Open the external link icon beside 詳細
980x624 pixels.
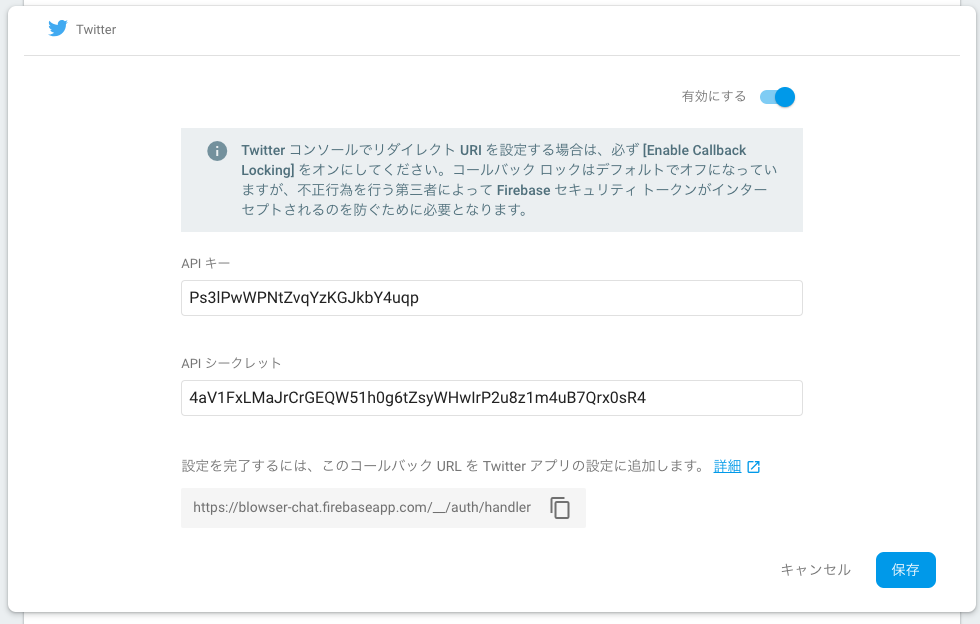point(754,466)
